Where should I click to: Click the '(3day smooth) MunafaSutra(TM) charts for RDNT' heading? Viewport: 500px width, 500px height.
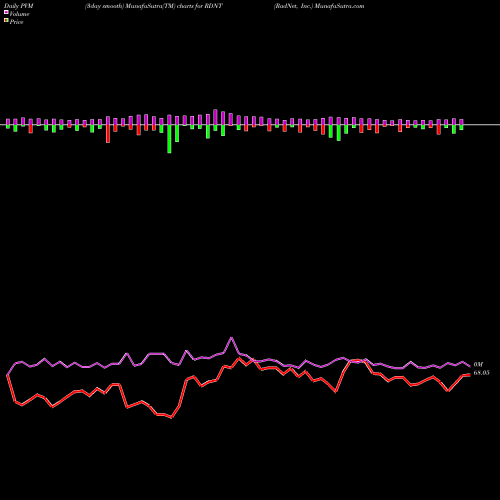click(x=153, y=6)
